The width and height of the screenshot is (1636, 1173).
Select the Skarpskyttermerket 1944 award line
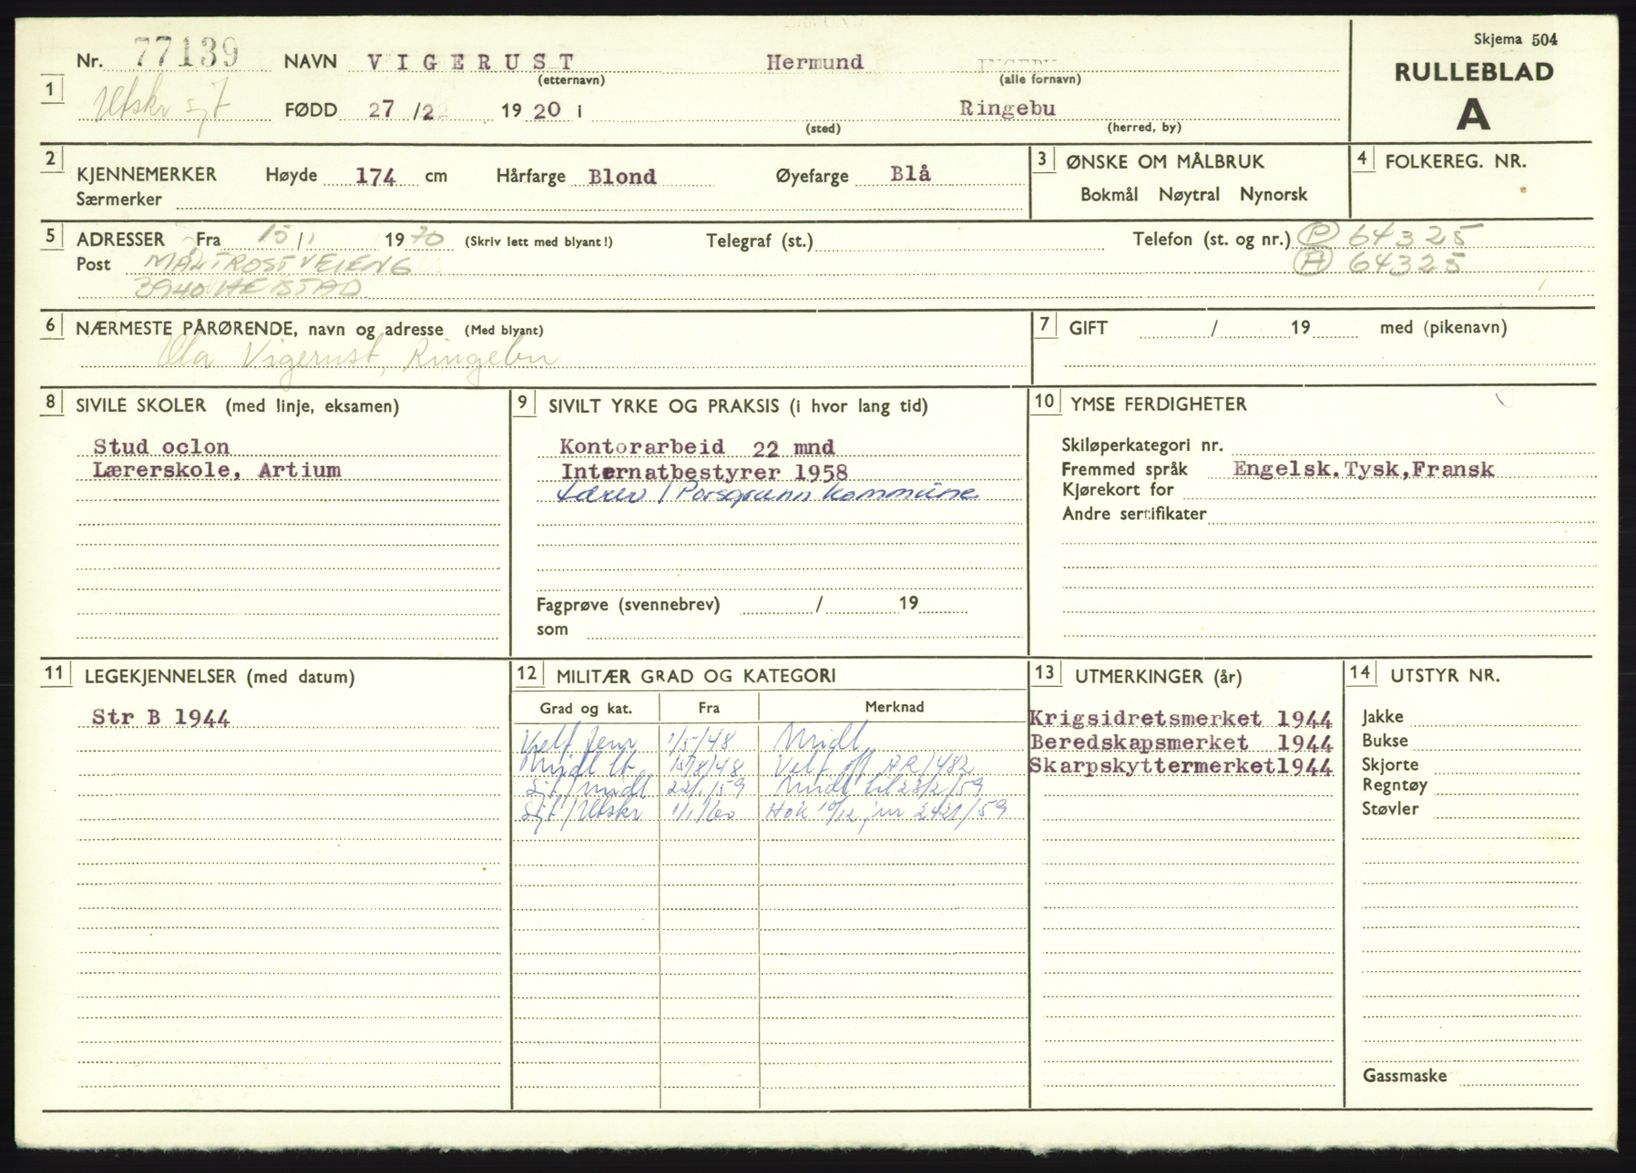point(1180,766)
